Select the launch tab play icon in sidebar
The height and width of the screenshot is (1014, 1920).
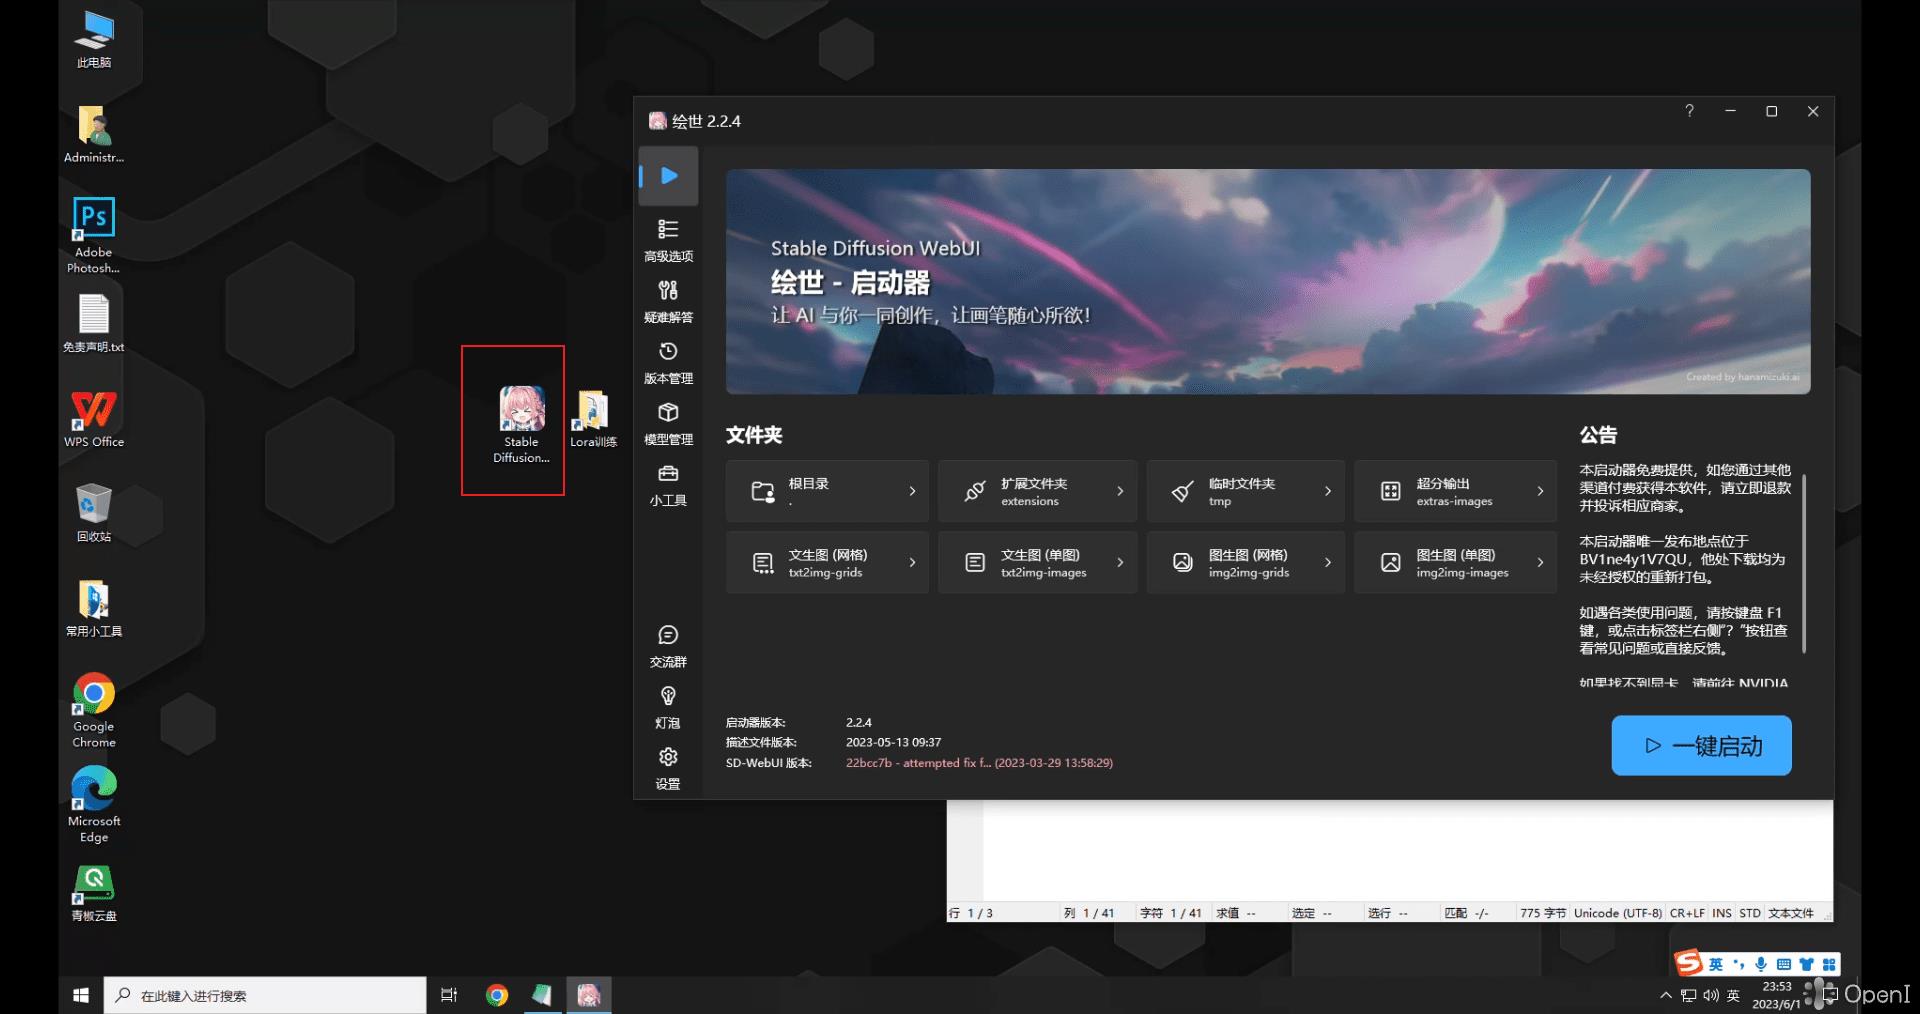click(669, 176)
